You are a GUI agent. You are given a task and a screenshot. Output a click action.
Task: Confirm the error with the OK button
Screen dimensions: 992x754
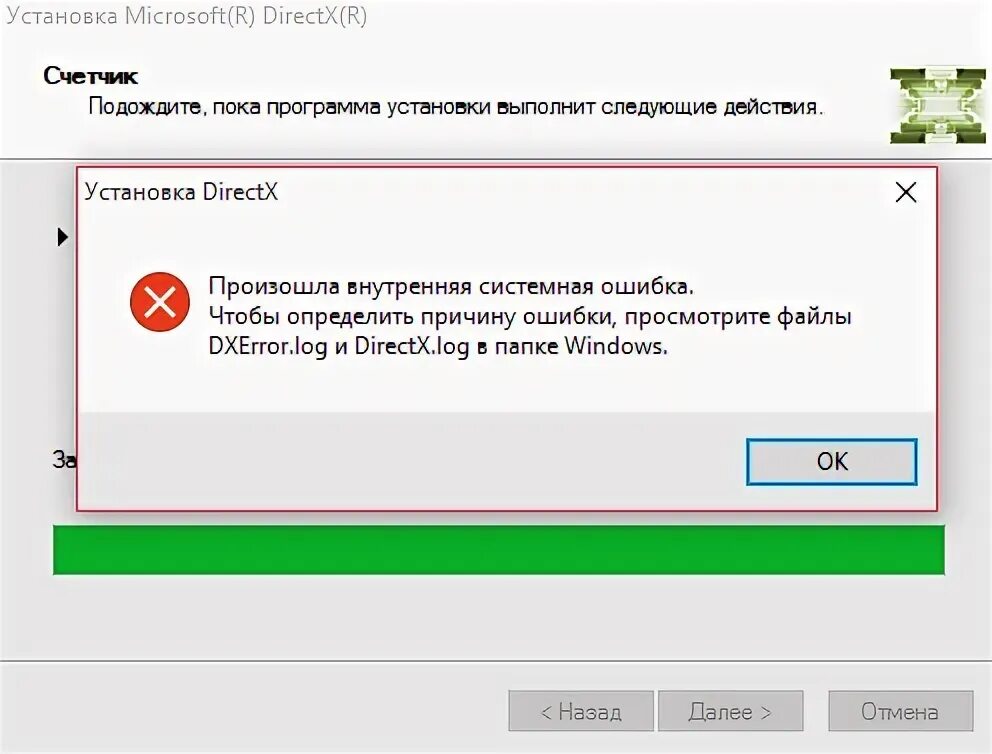(831, 462)
